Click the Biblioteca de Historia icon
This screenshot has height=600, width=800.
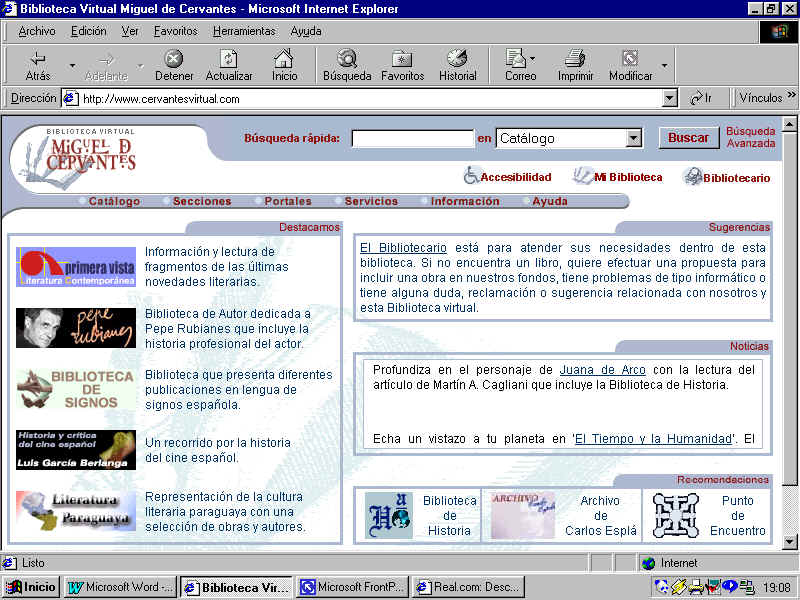click(389, 515)
